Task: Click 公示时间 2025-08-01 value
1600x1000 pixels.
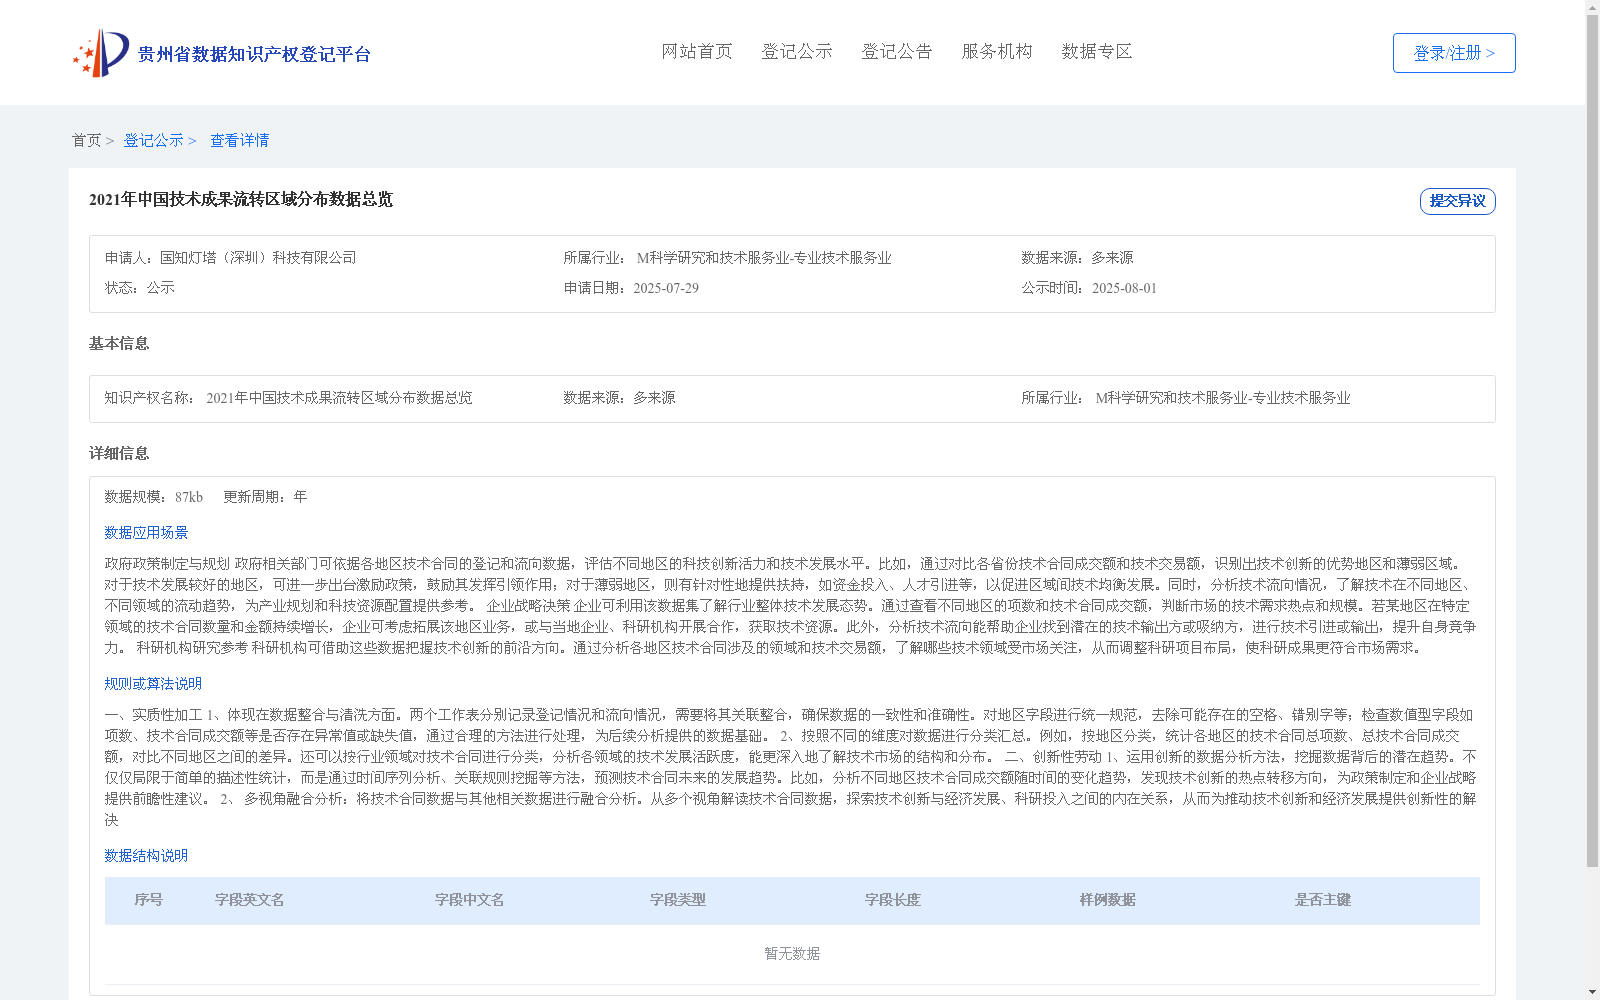Action: pyautogui.click(x=1124, y=288)
